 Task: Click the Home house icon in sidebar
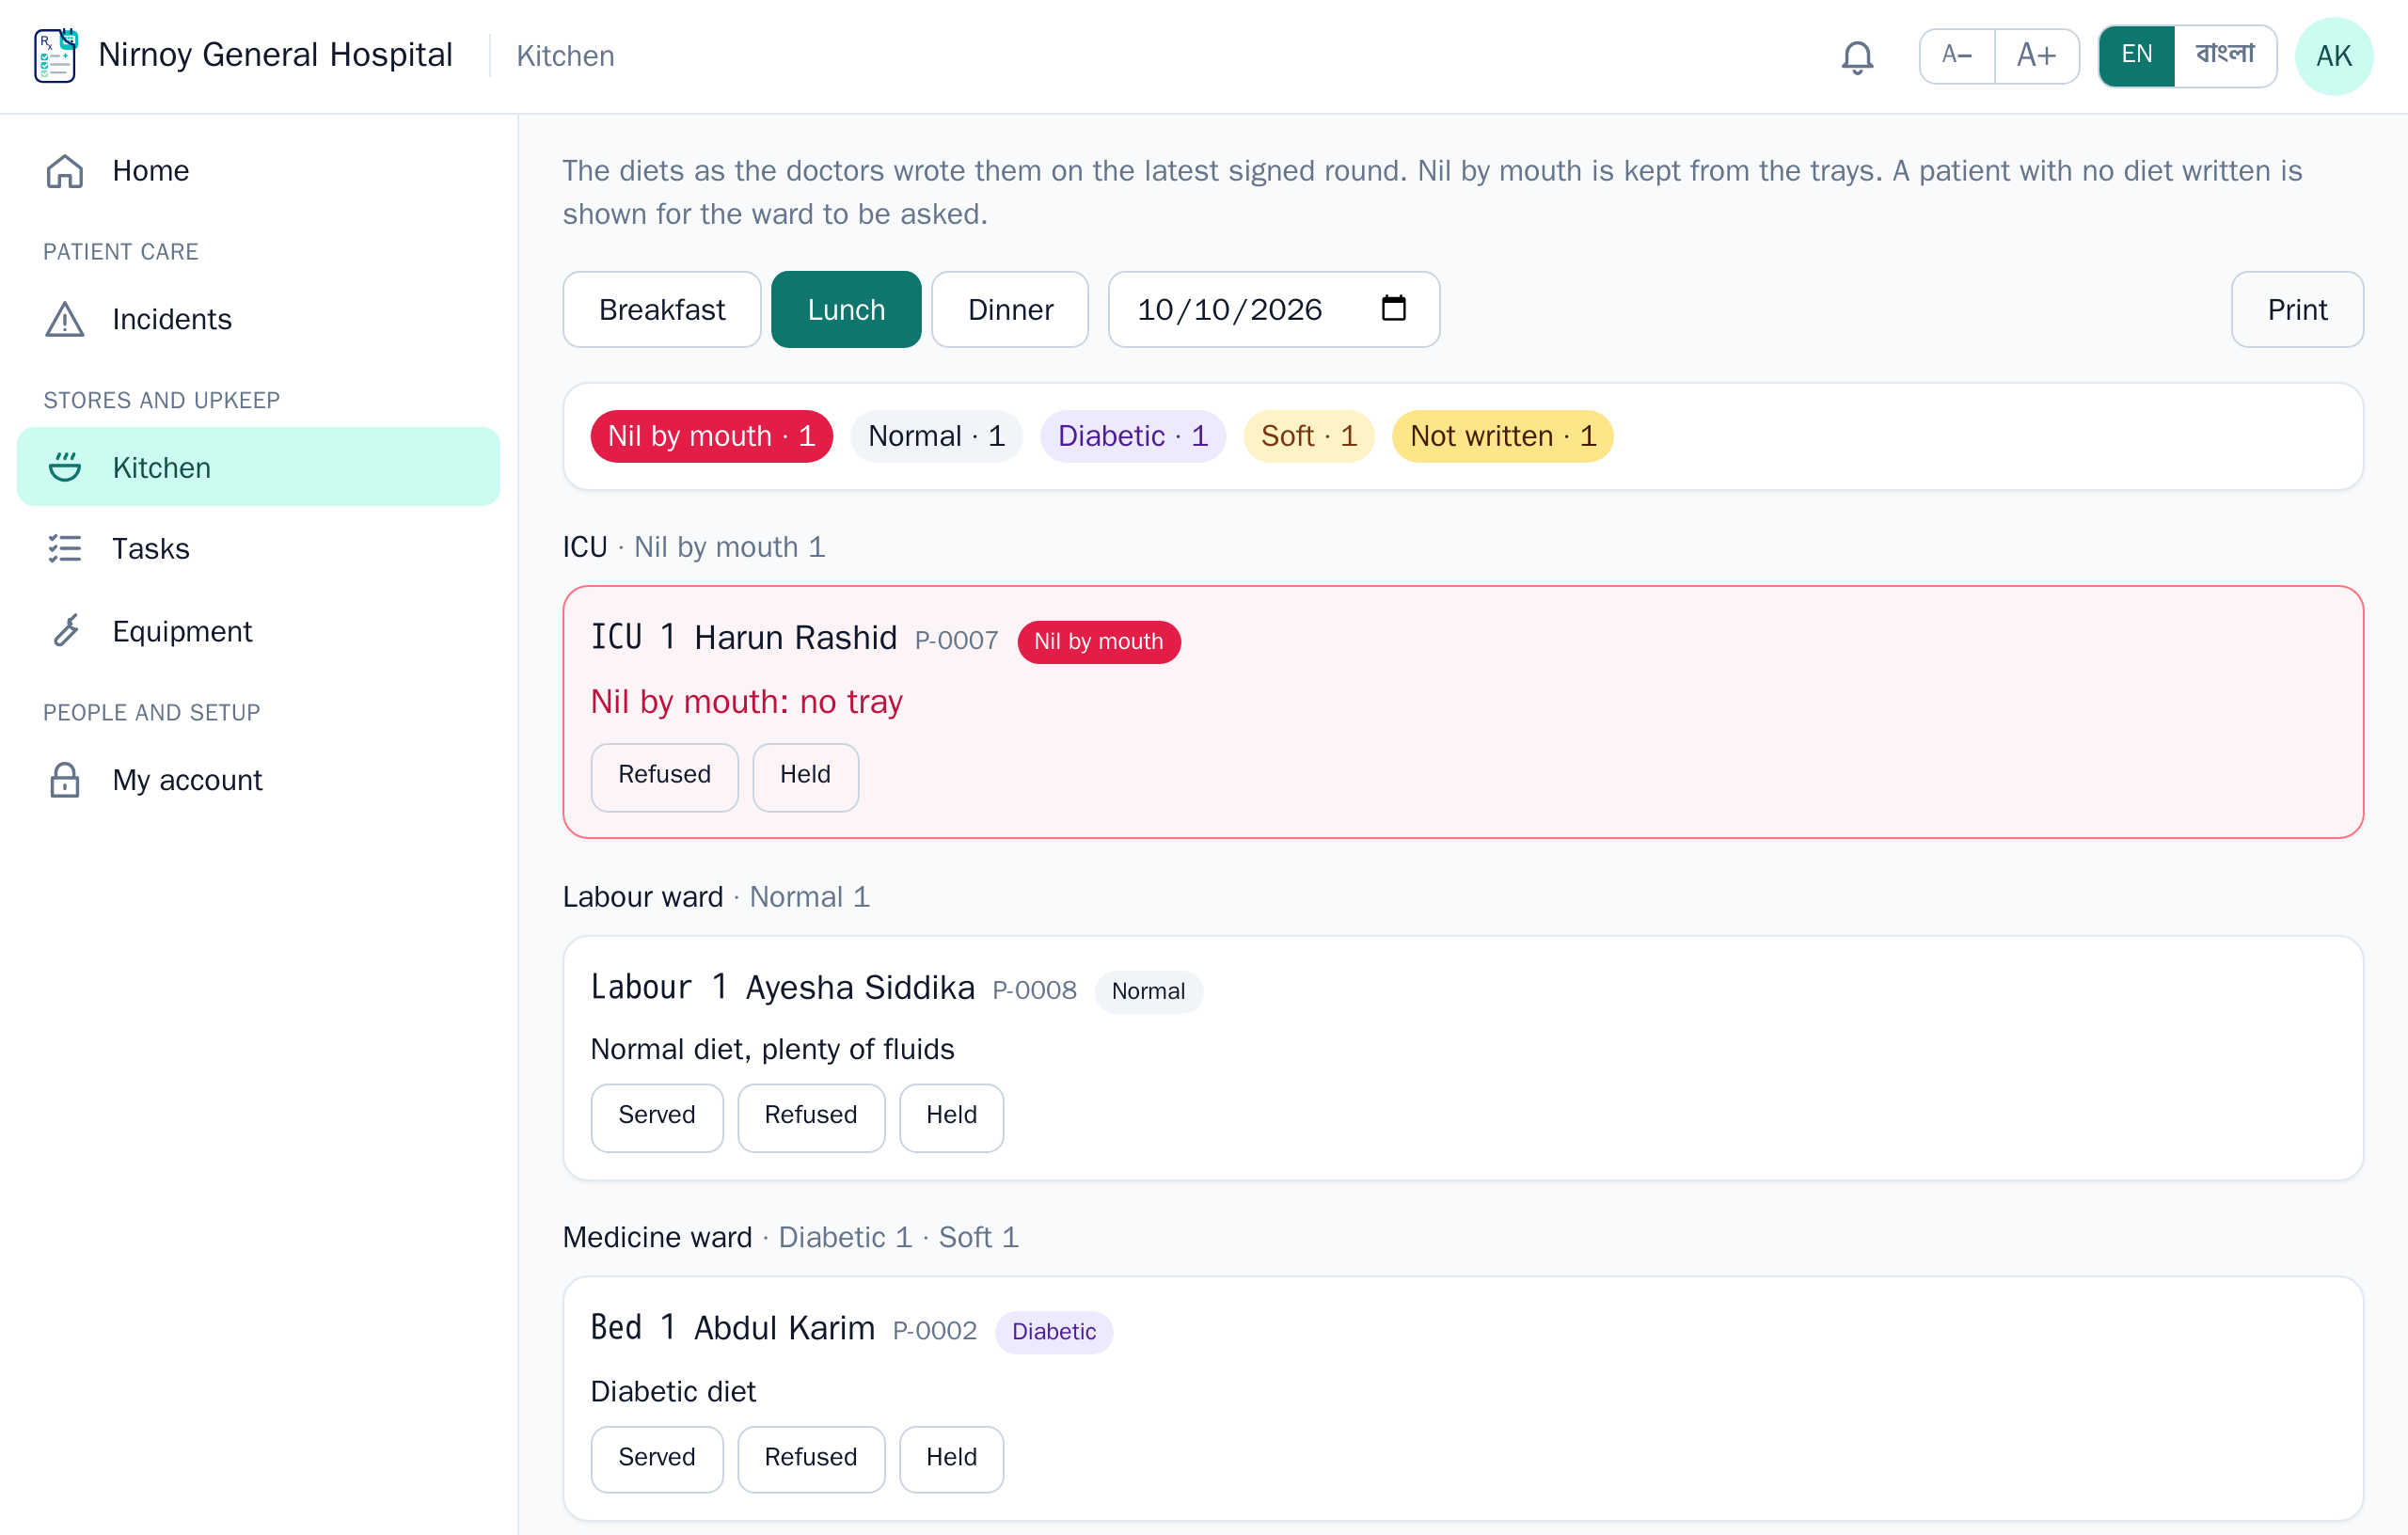pyautogui.click(x=65, y=171)
